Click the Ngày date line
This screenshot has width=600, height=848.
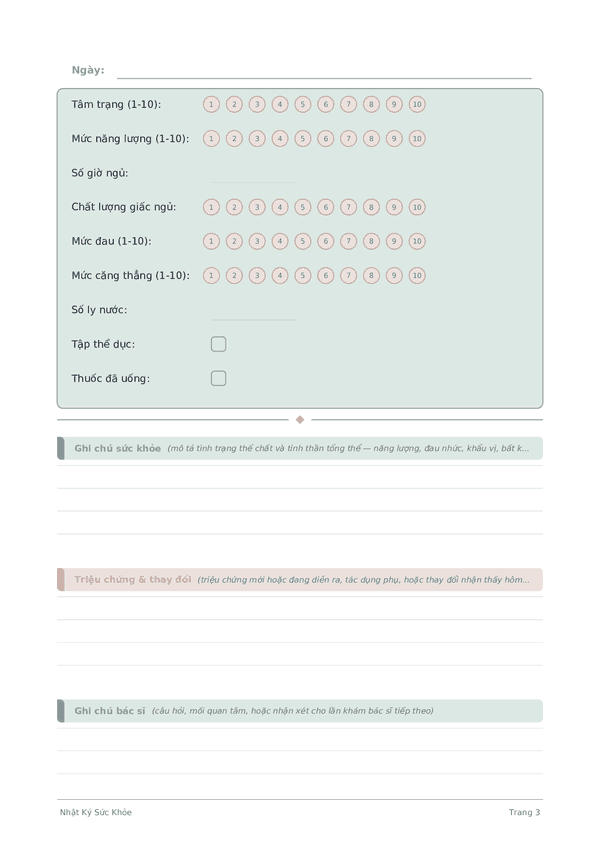(x=324, y=72)
